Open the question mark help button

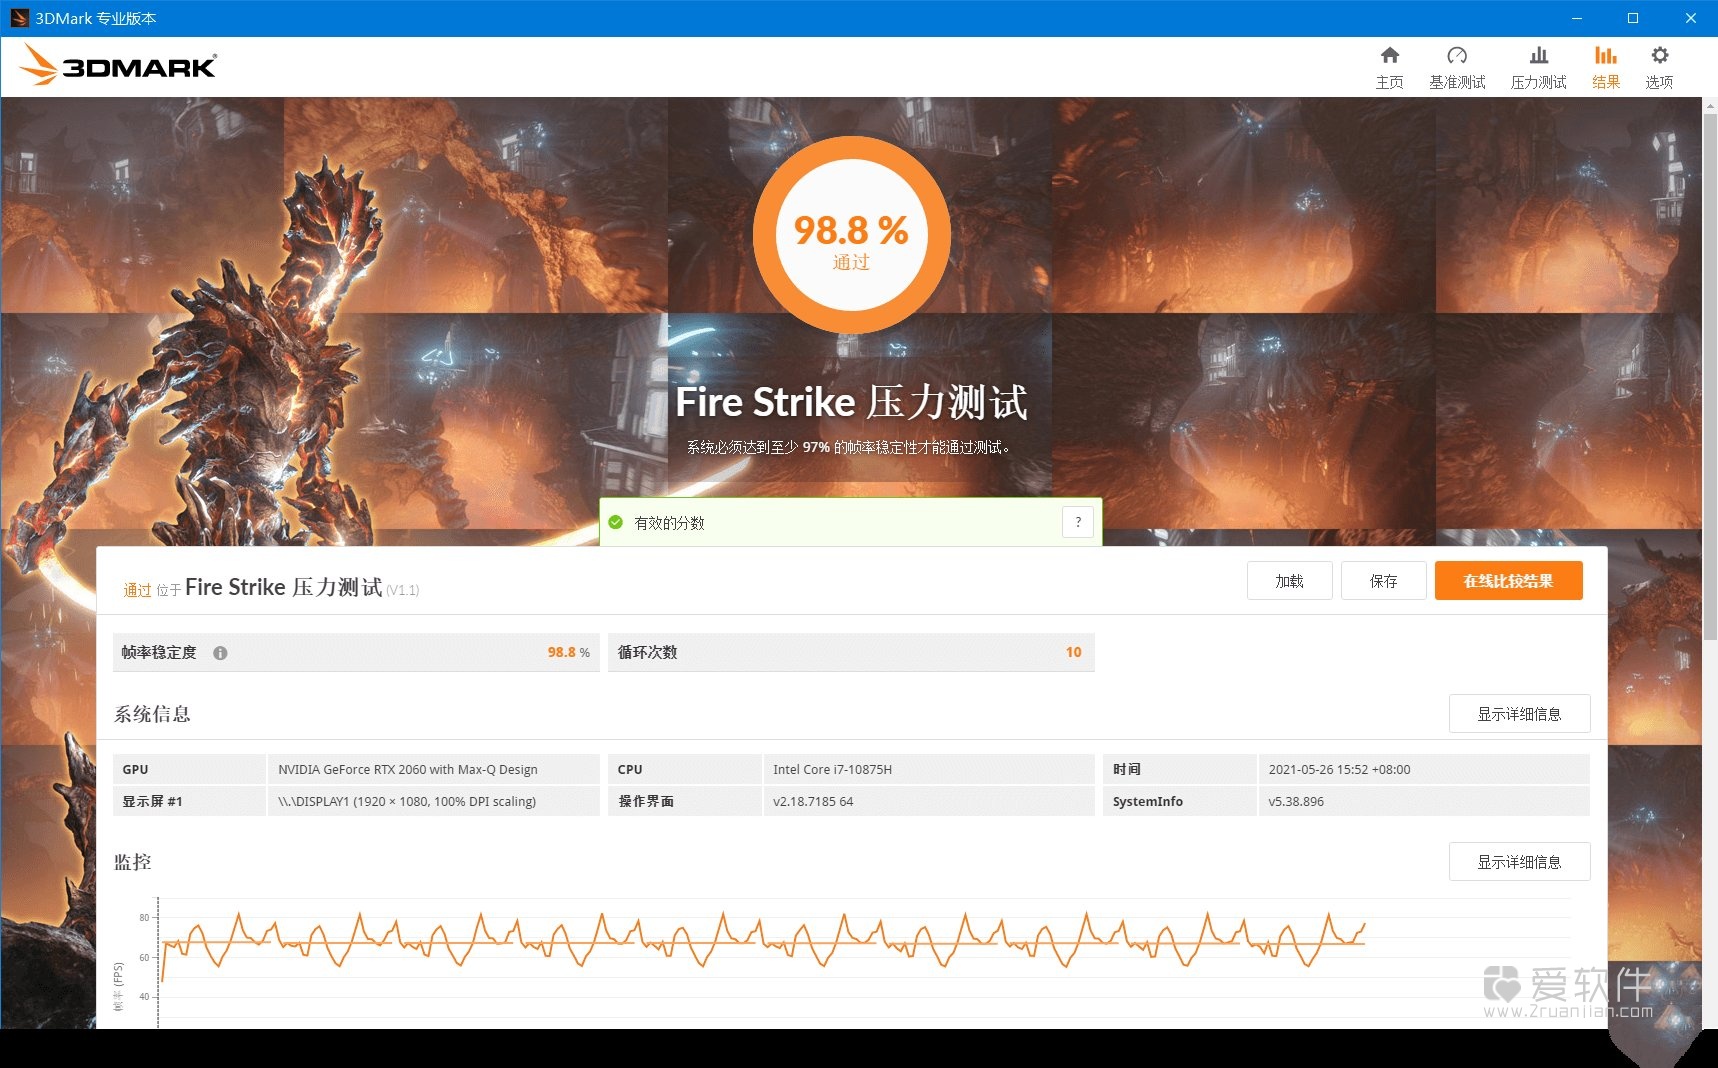[1077, 522]
